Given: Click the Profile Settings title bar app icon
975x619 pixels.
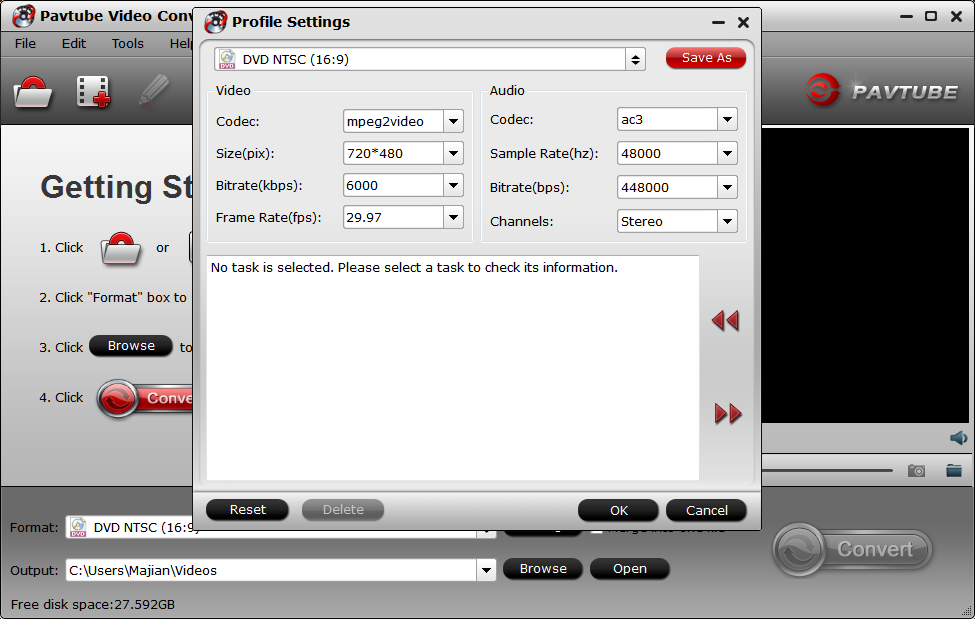Looking at the screenshot, I should (216, 22).
